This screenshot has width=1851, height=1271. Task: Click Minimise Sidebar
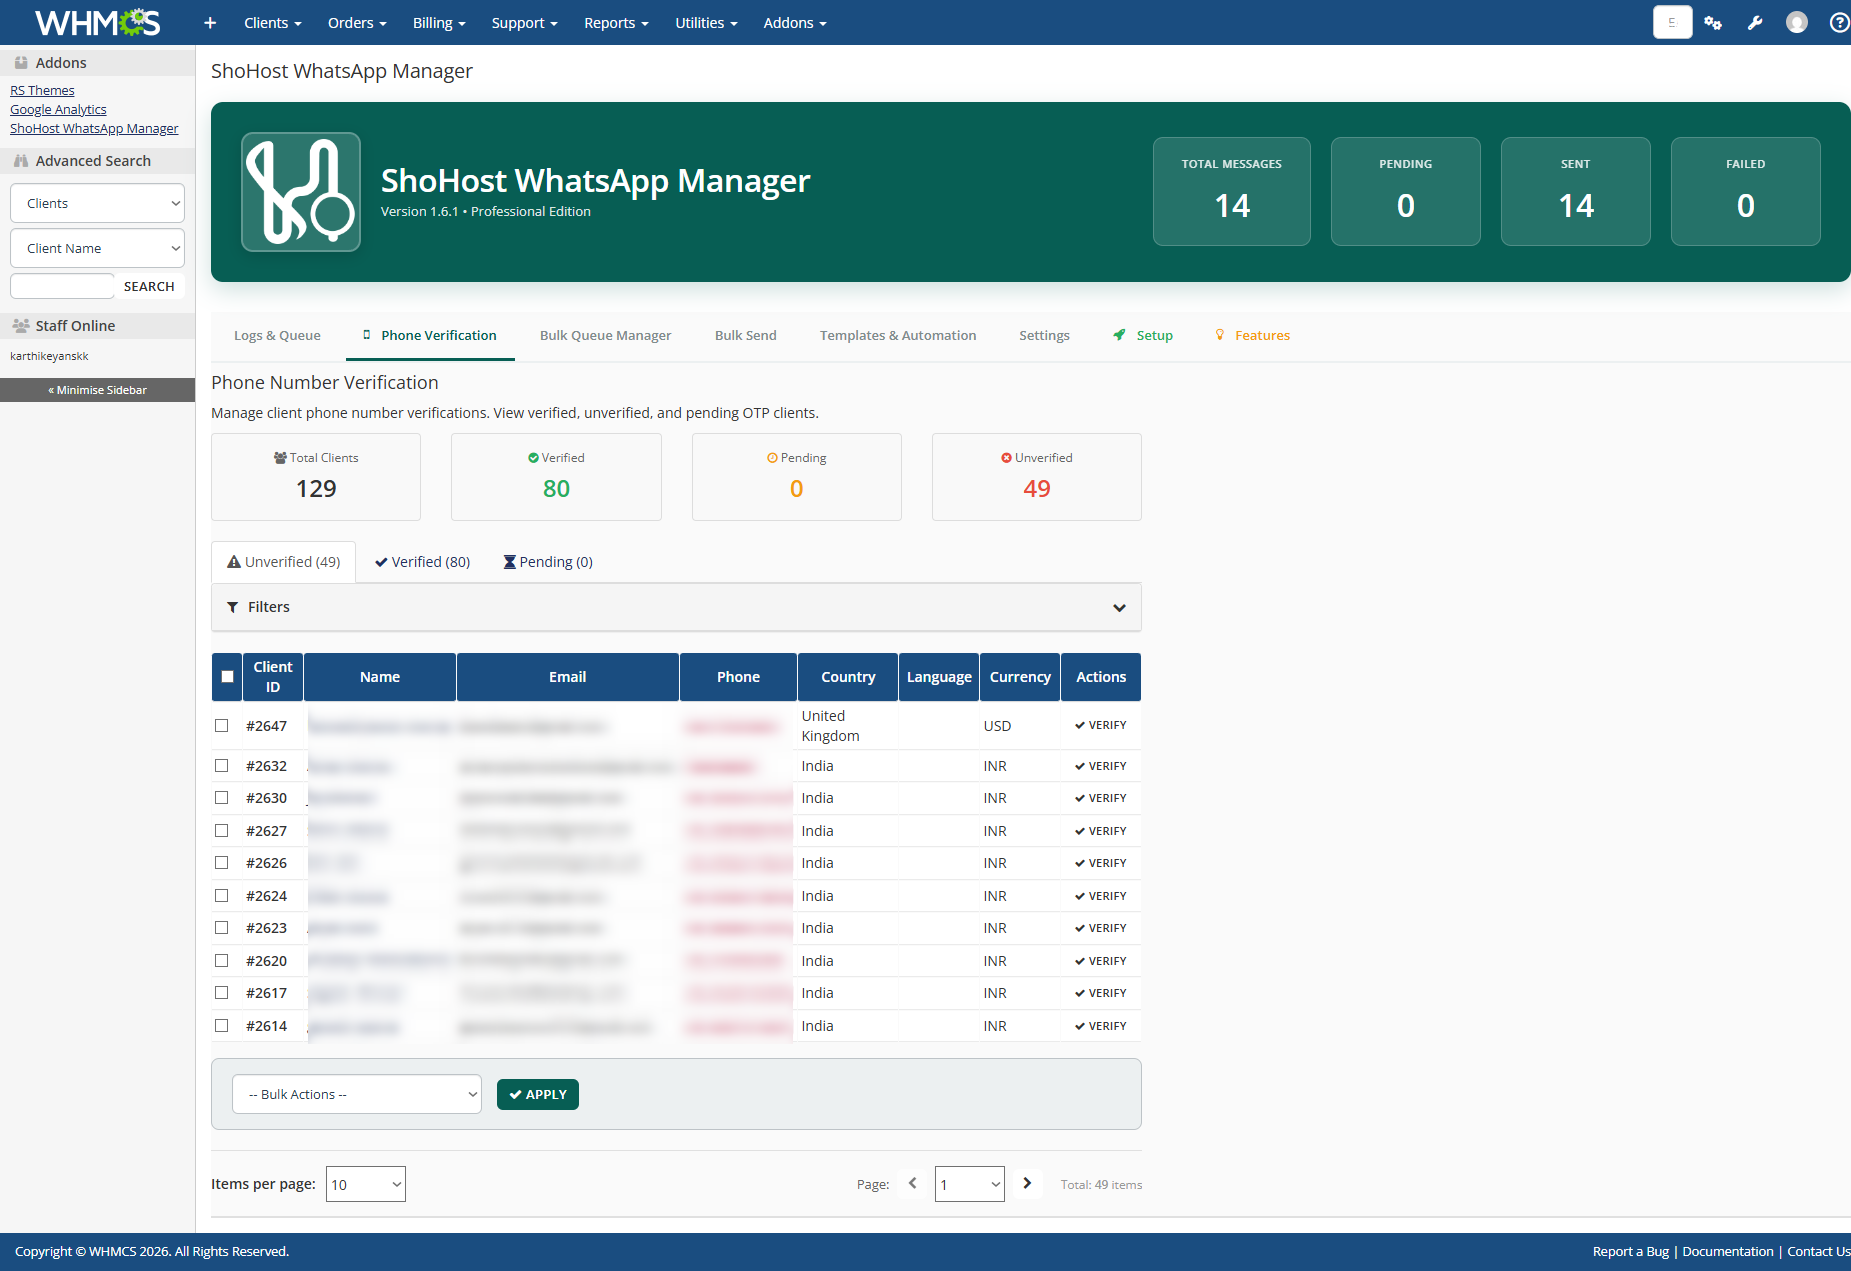click(97, 390)
